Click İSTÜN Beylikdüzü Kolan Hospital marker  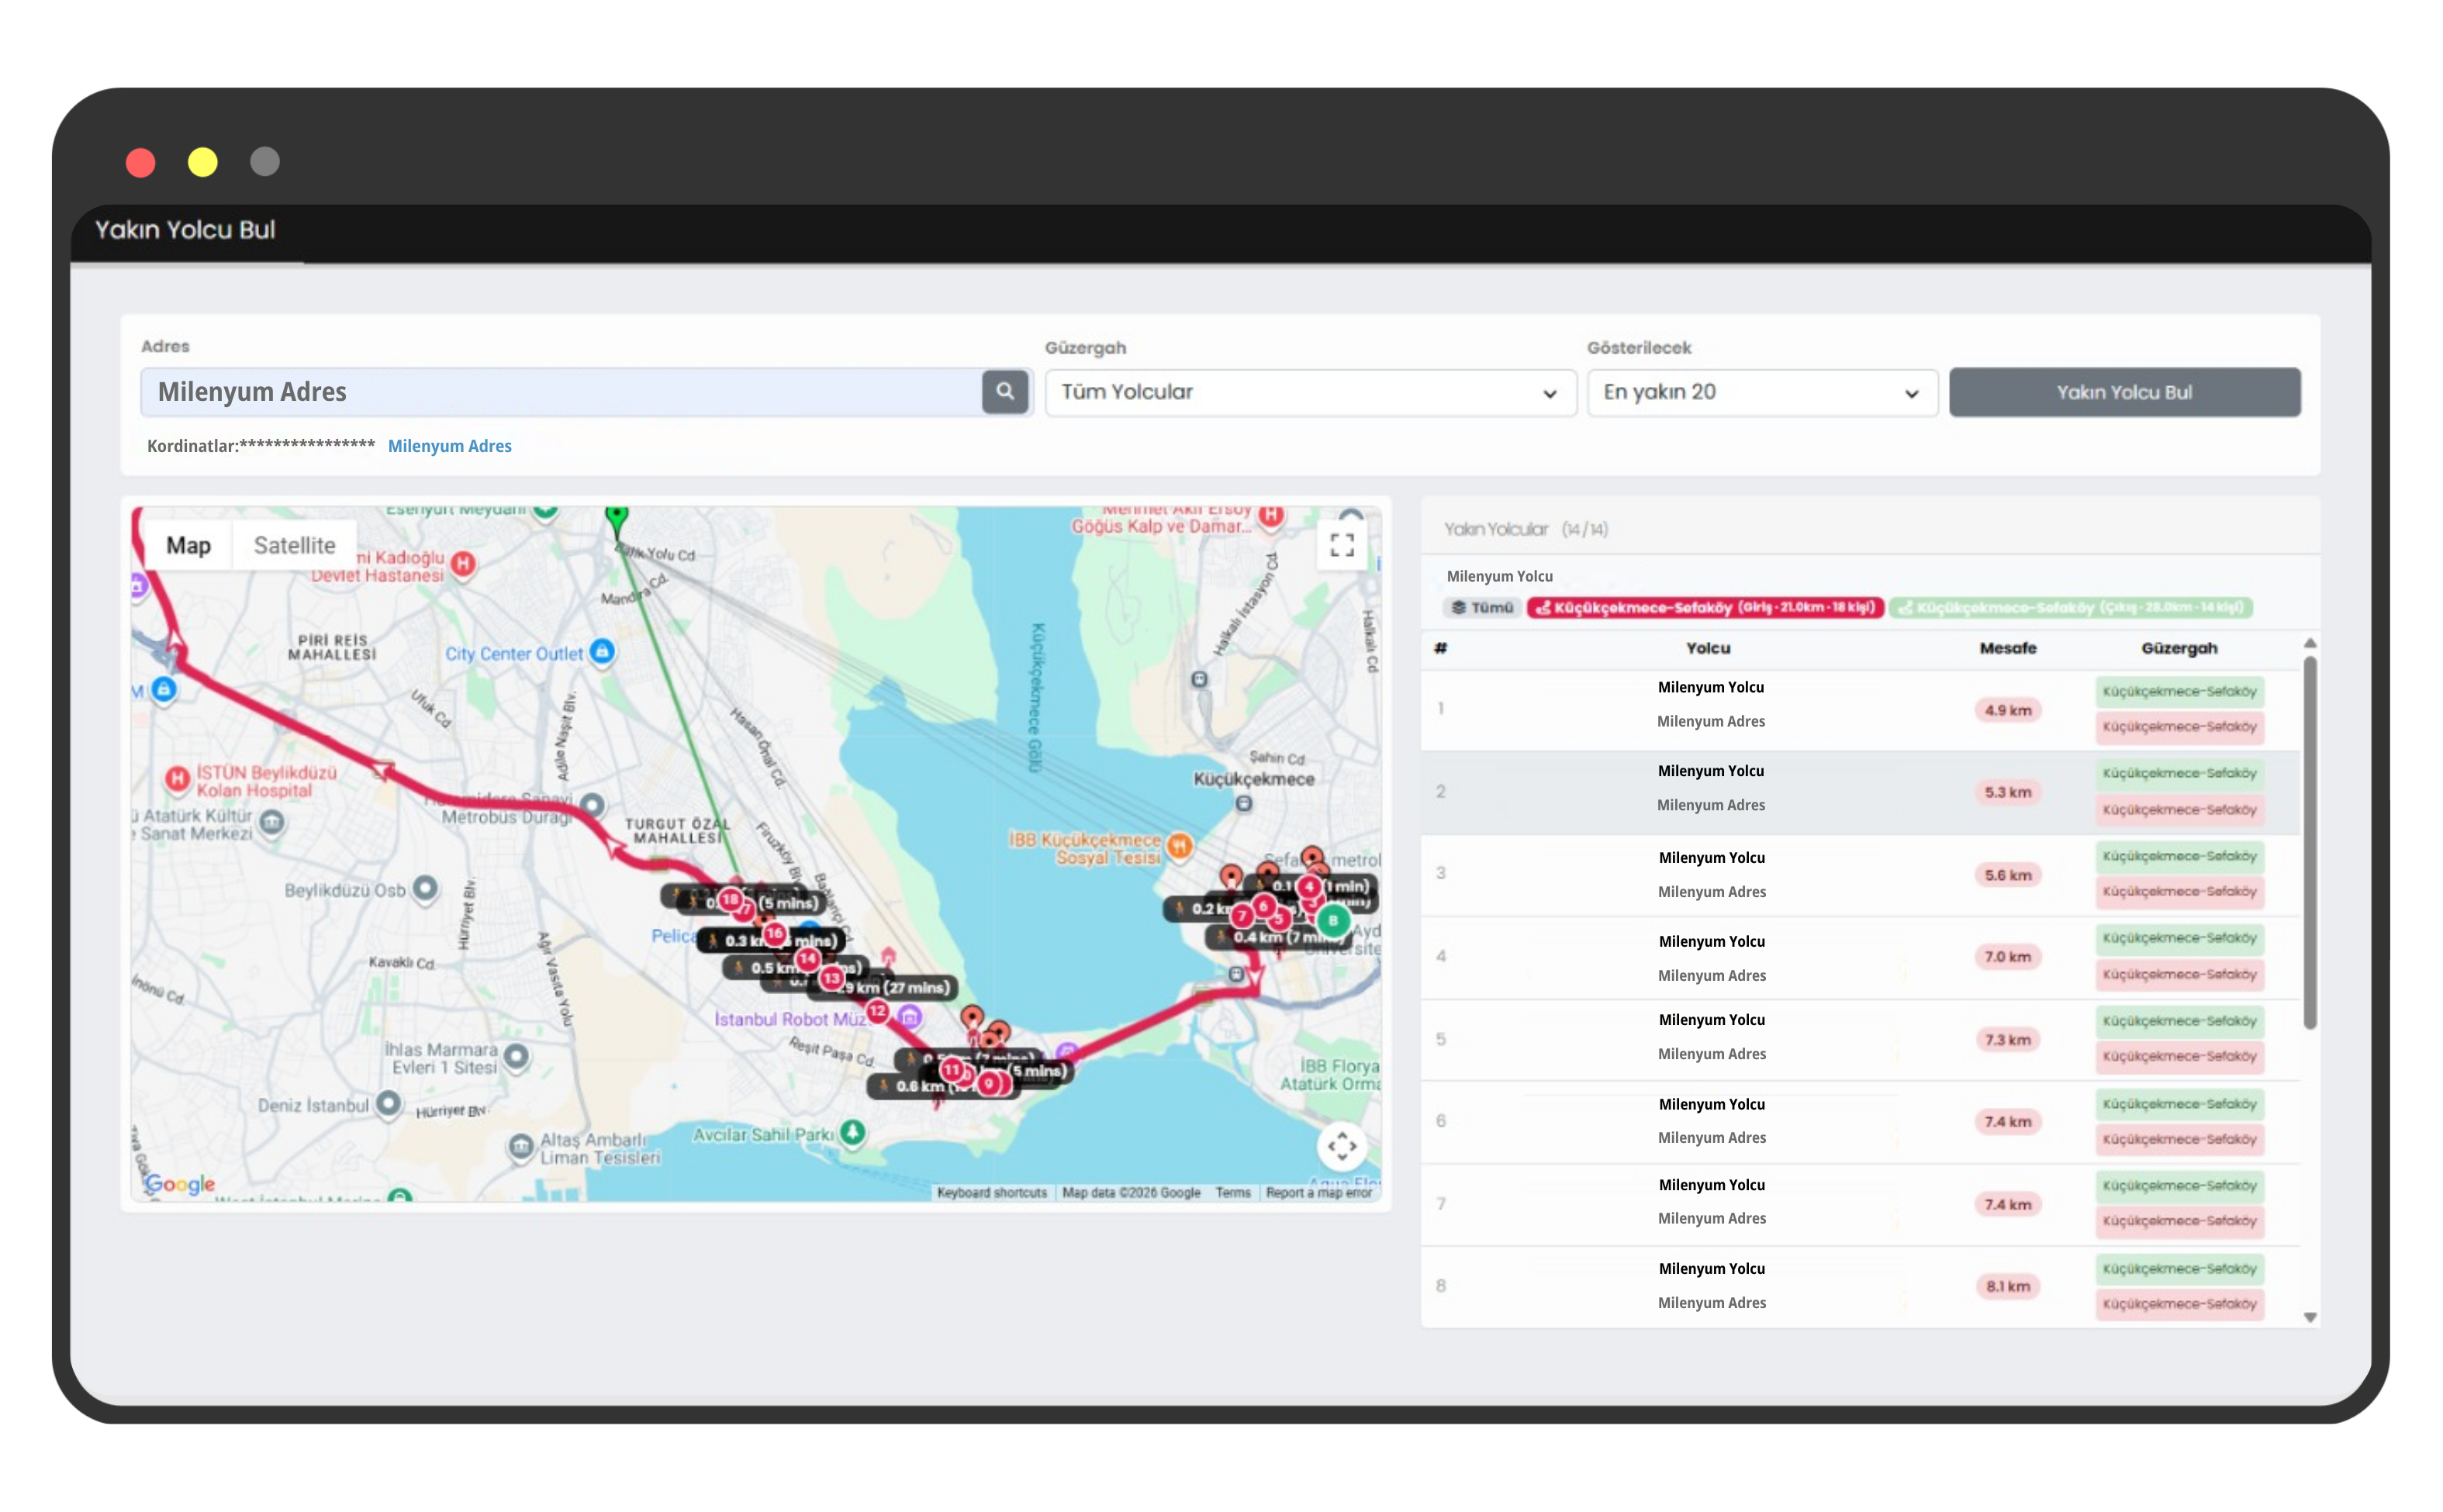point(177,778)
